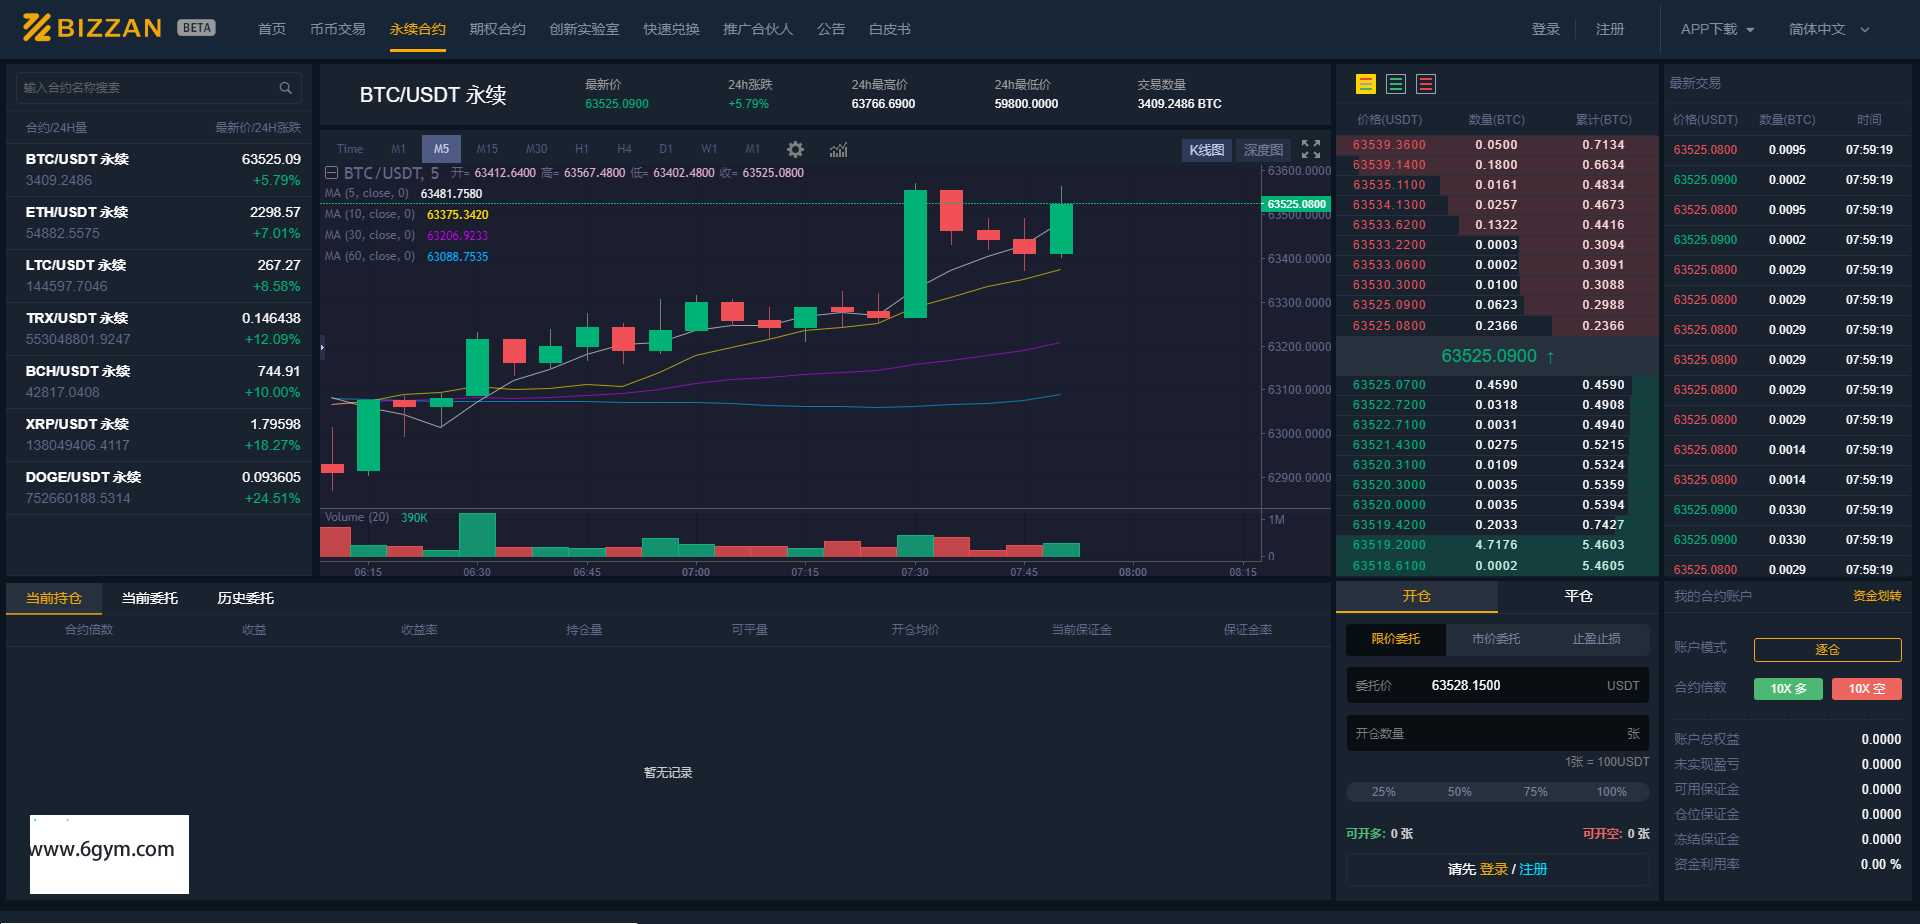
Task: Click search magnifier in contract search
Action: click(x=285, y=88)
